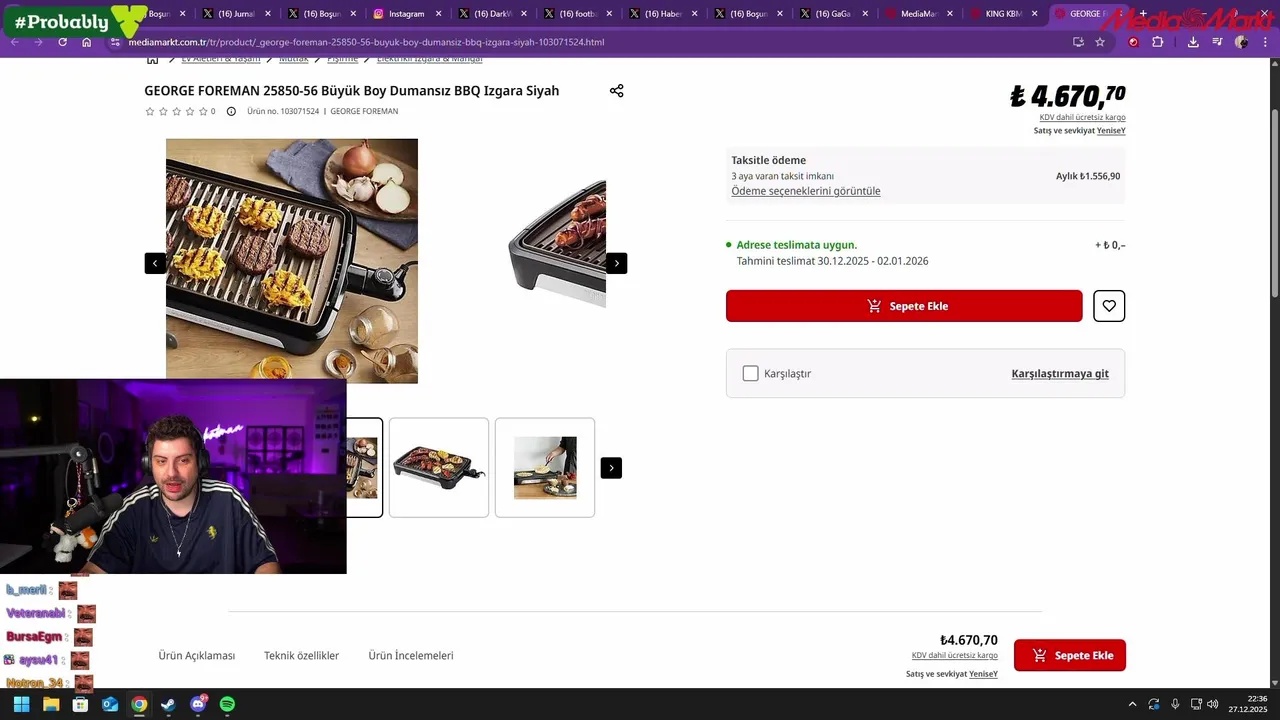Click the info icon next to rating stars

click(x=231, y=111)
